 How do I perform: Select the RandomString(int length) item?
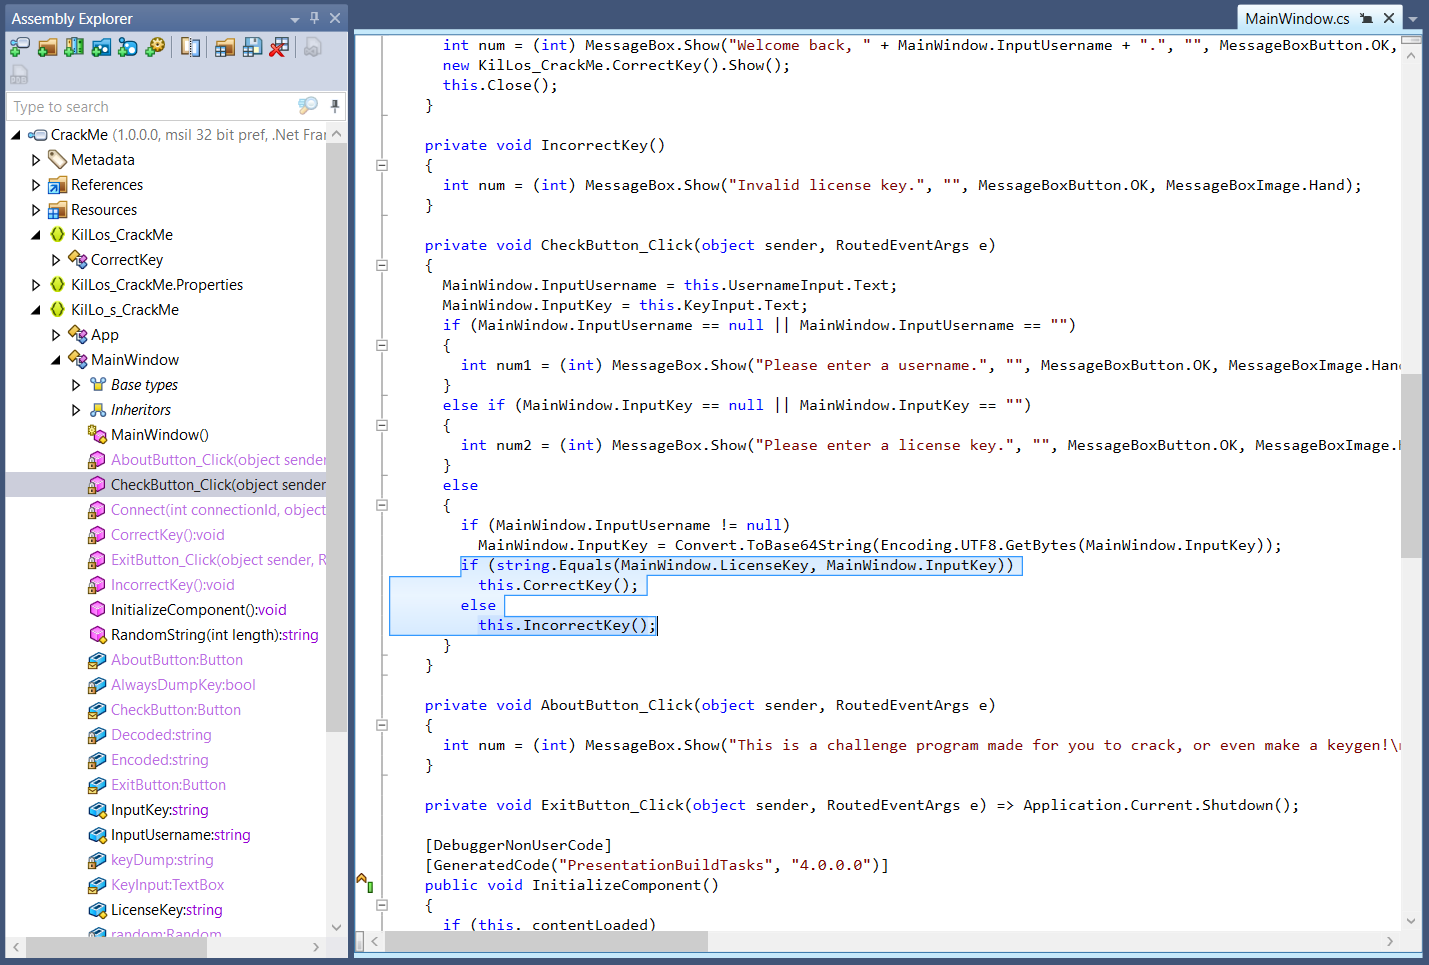(214, 635)
